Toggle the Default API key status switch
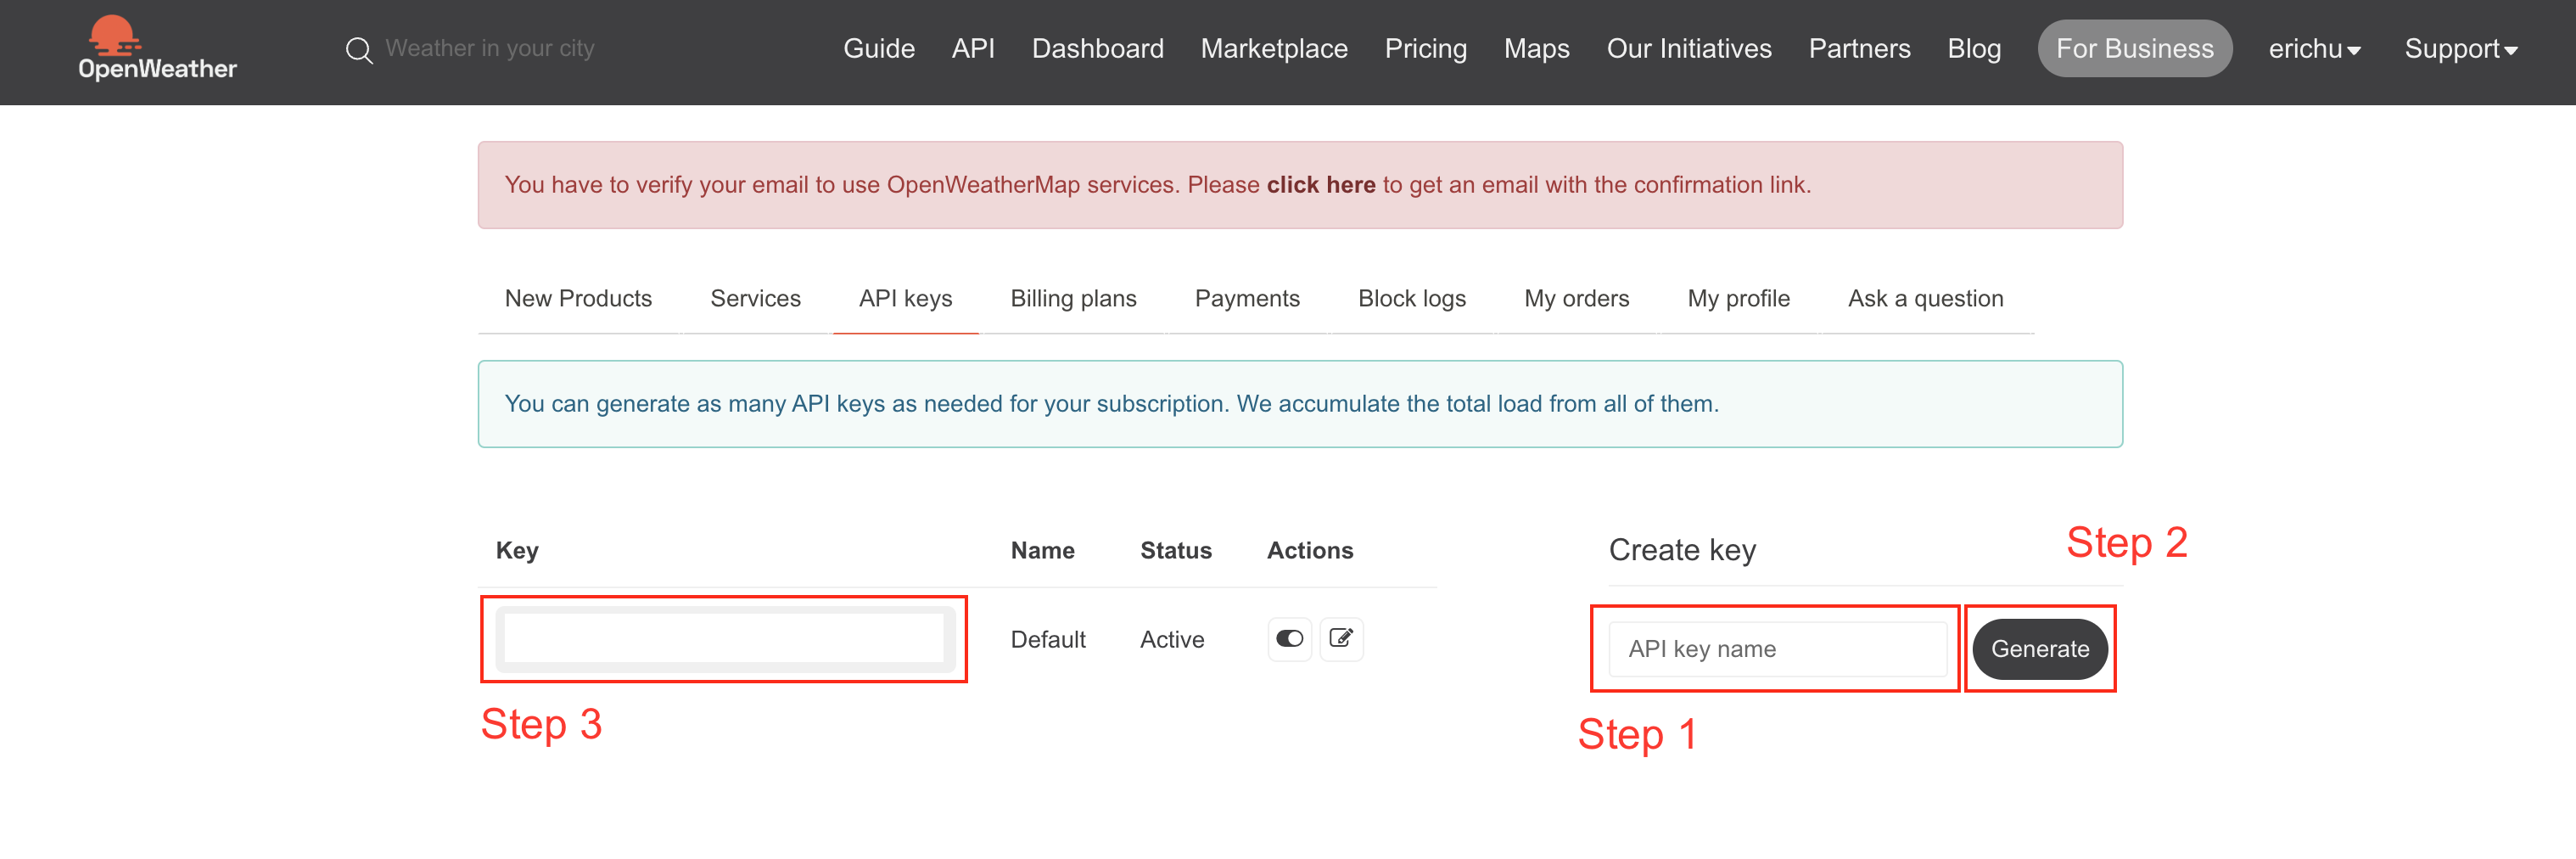The width and height of the screenshot is (2576, 859). click(x=1289, y=639)
